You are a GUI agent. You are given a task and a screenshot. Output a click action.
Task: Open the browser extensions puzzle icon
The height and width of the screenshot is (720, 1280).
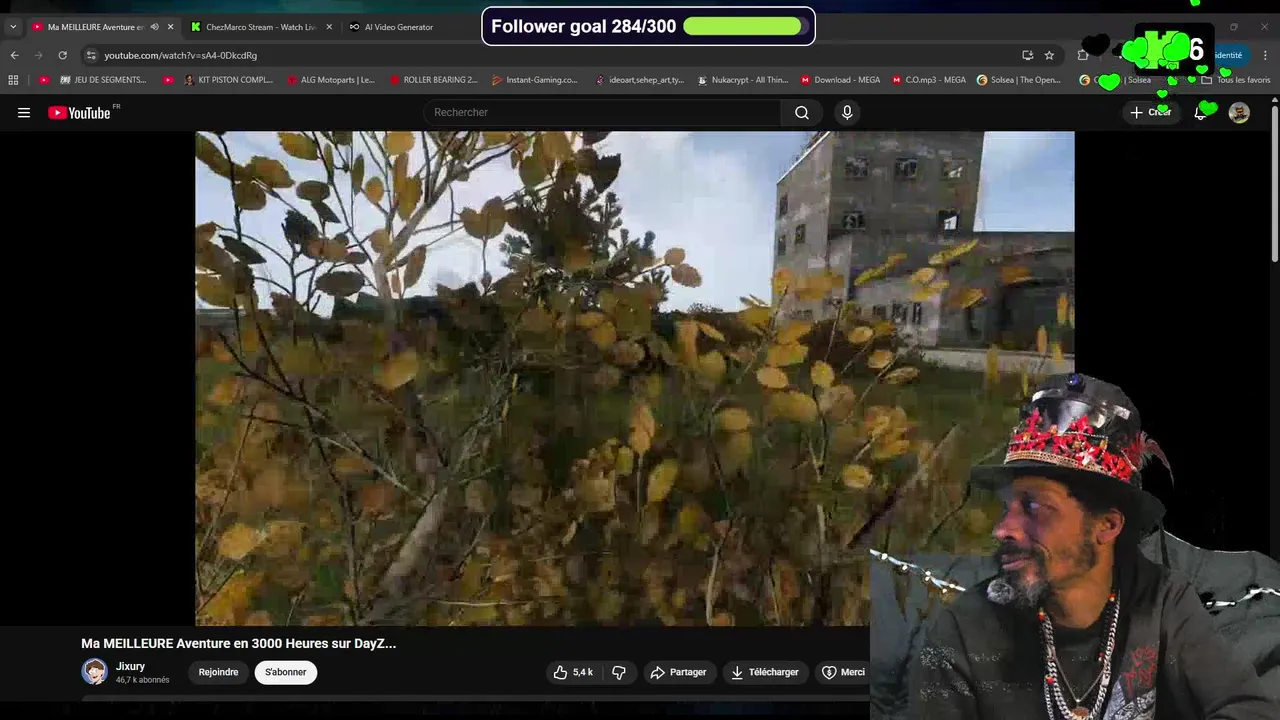pyautogui.click(x=1083, y=55)
